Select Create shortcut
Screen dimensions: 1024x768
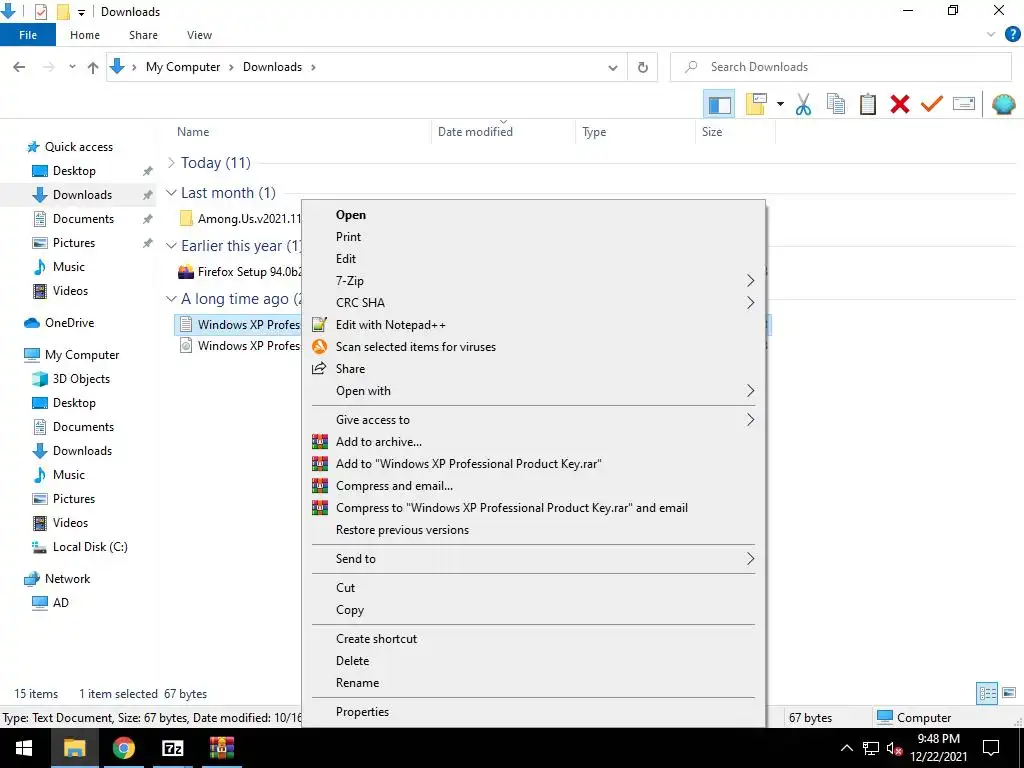533,639
